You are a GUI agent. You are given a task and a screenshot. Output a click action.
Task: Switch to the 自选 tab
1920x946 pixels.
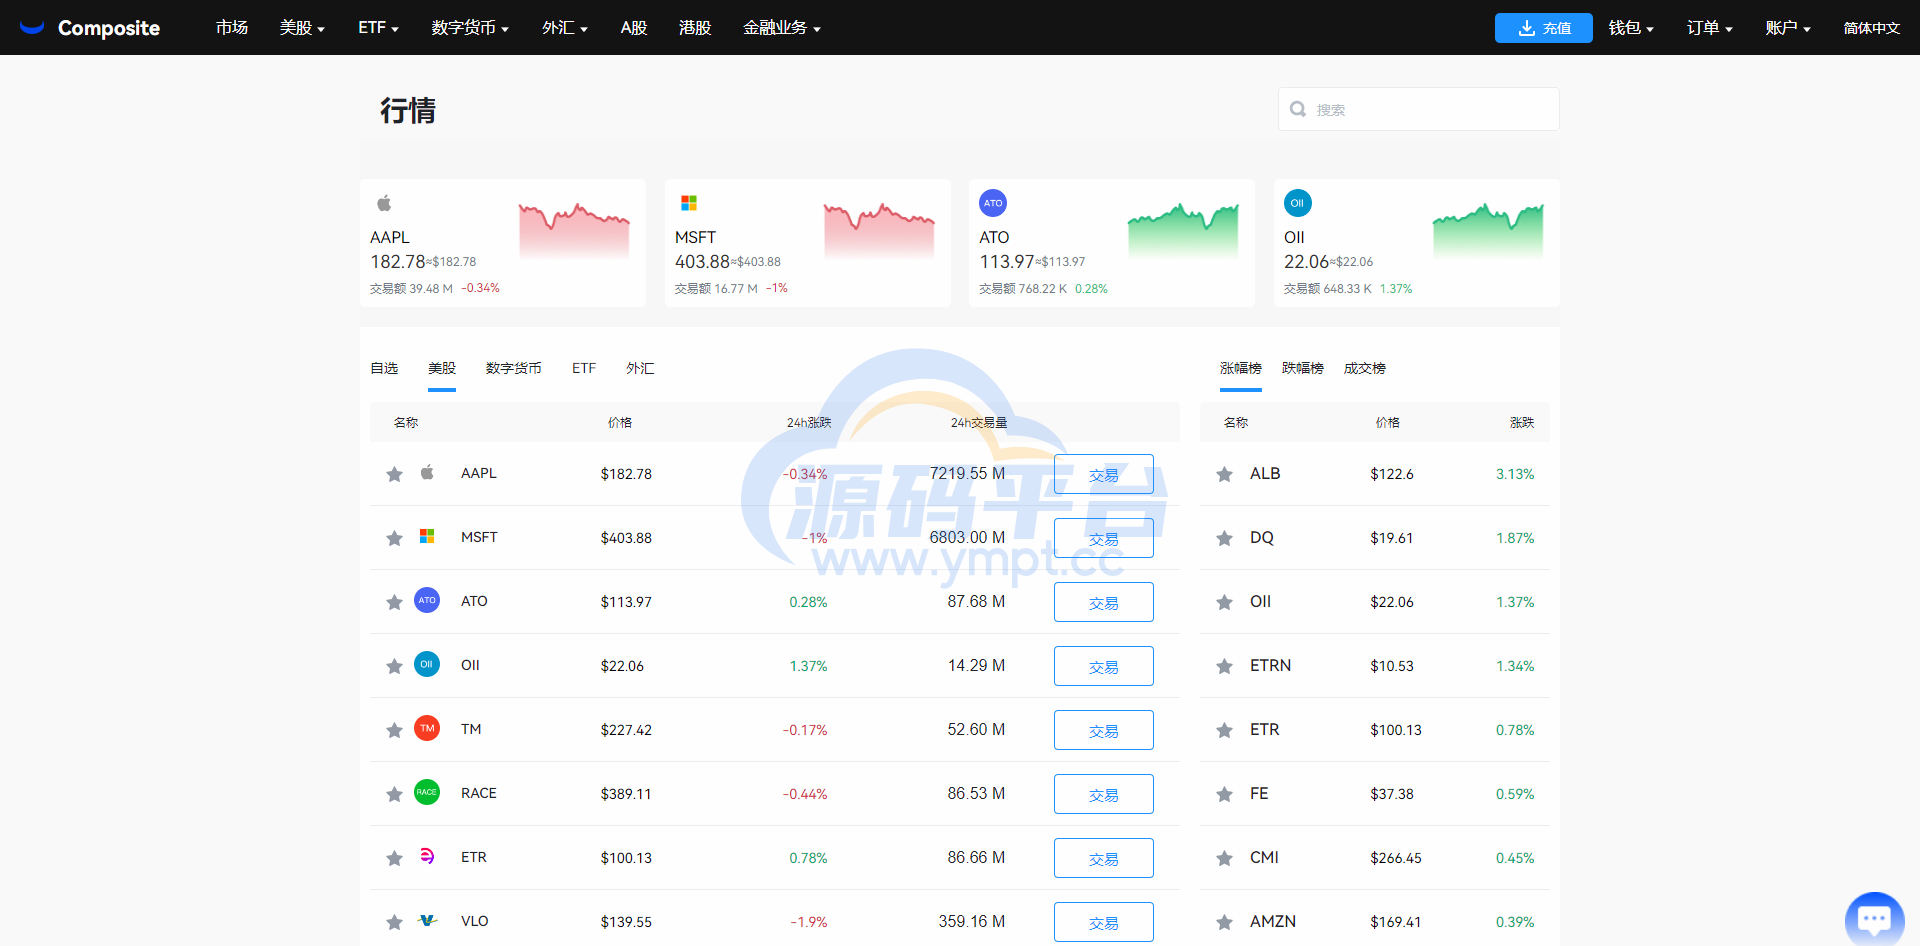[x=384, y=368]
